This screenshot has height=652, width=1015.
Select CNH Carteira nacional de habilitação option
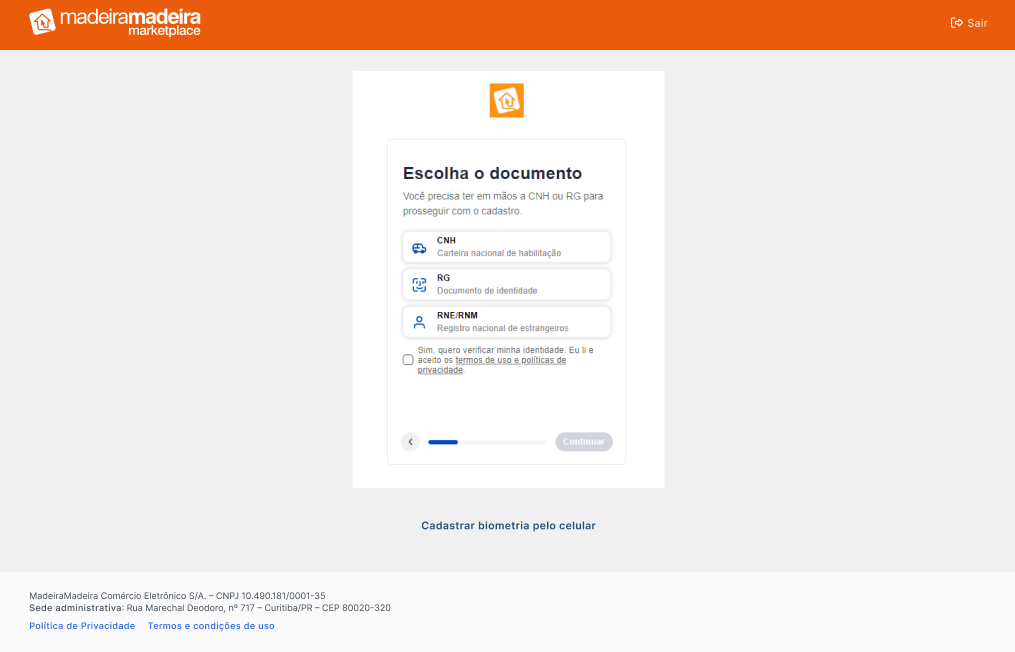click(x=506, y=247)
